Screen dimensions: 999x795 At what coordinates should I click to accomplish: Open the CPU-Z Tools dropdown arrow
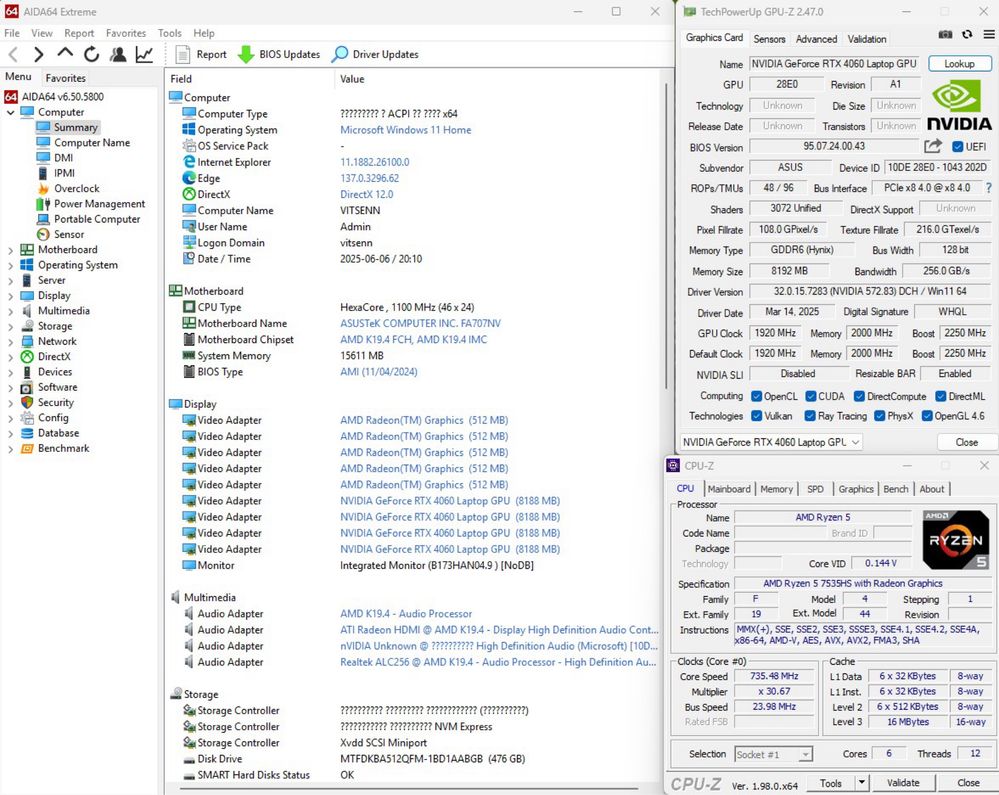pyautogui.click(x=861, y=782)
